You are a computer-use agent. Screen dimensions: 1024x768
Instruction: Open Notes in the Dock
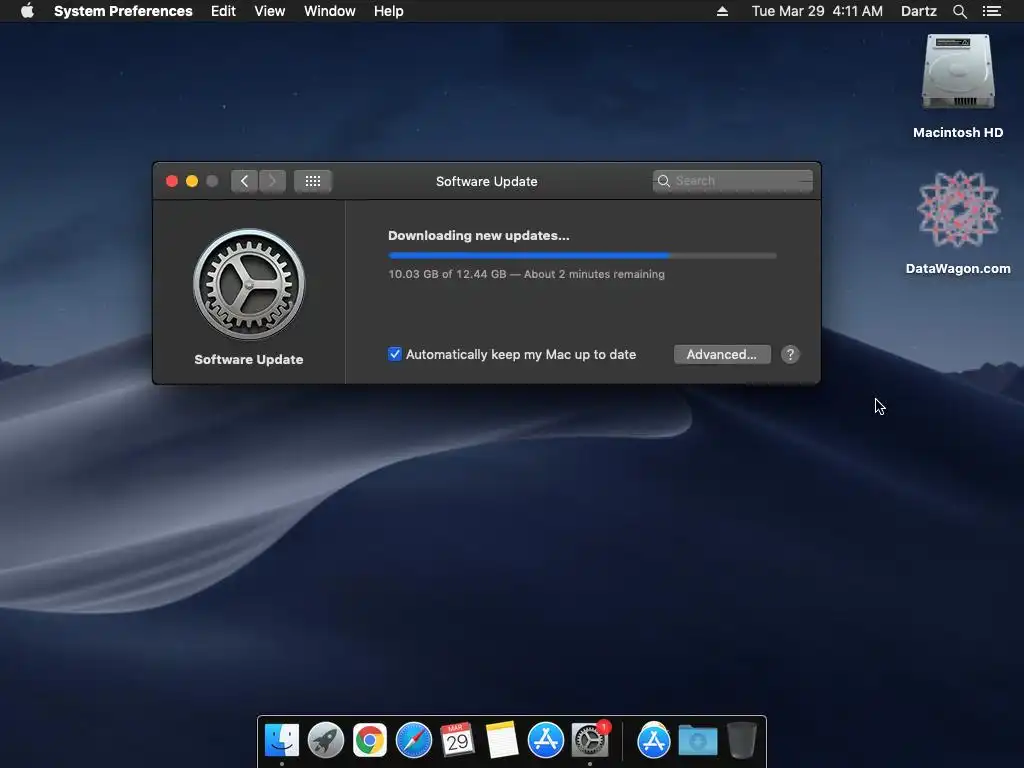coord(502,741)
